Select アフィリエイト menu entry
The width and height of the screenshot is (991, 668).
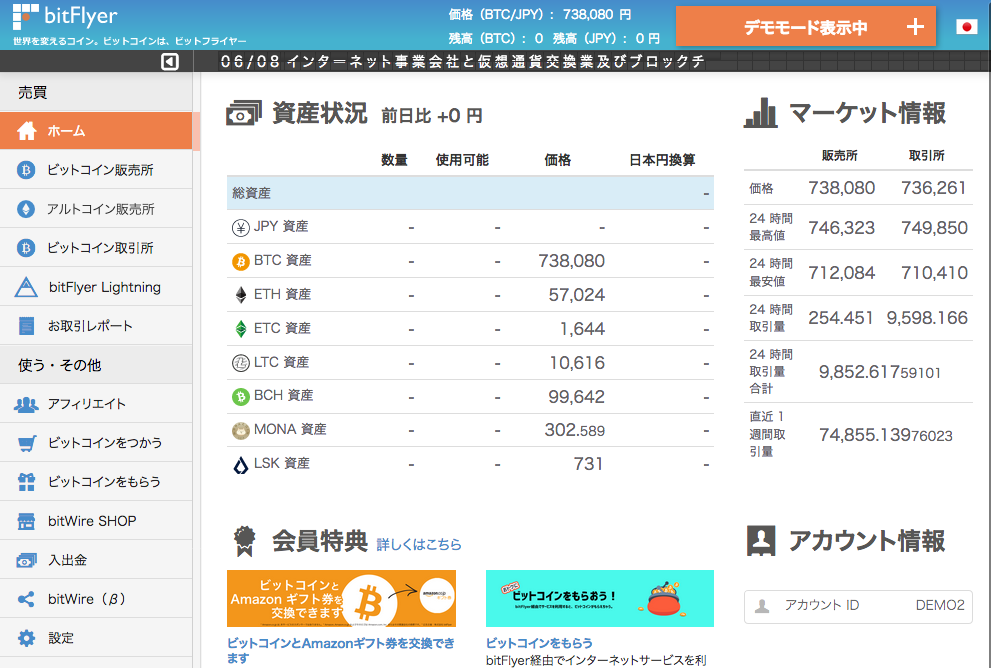96,404
